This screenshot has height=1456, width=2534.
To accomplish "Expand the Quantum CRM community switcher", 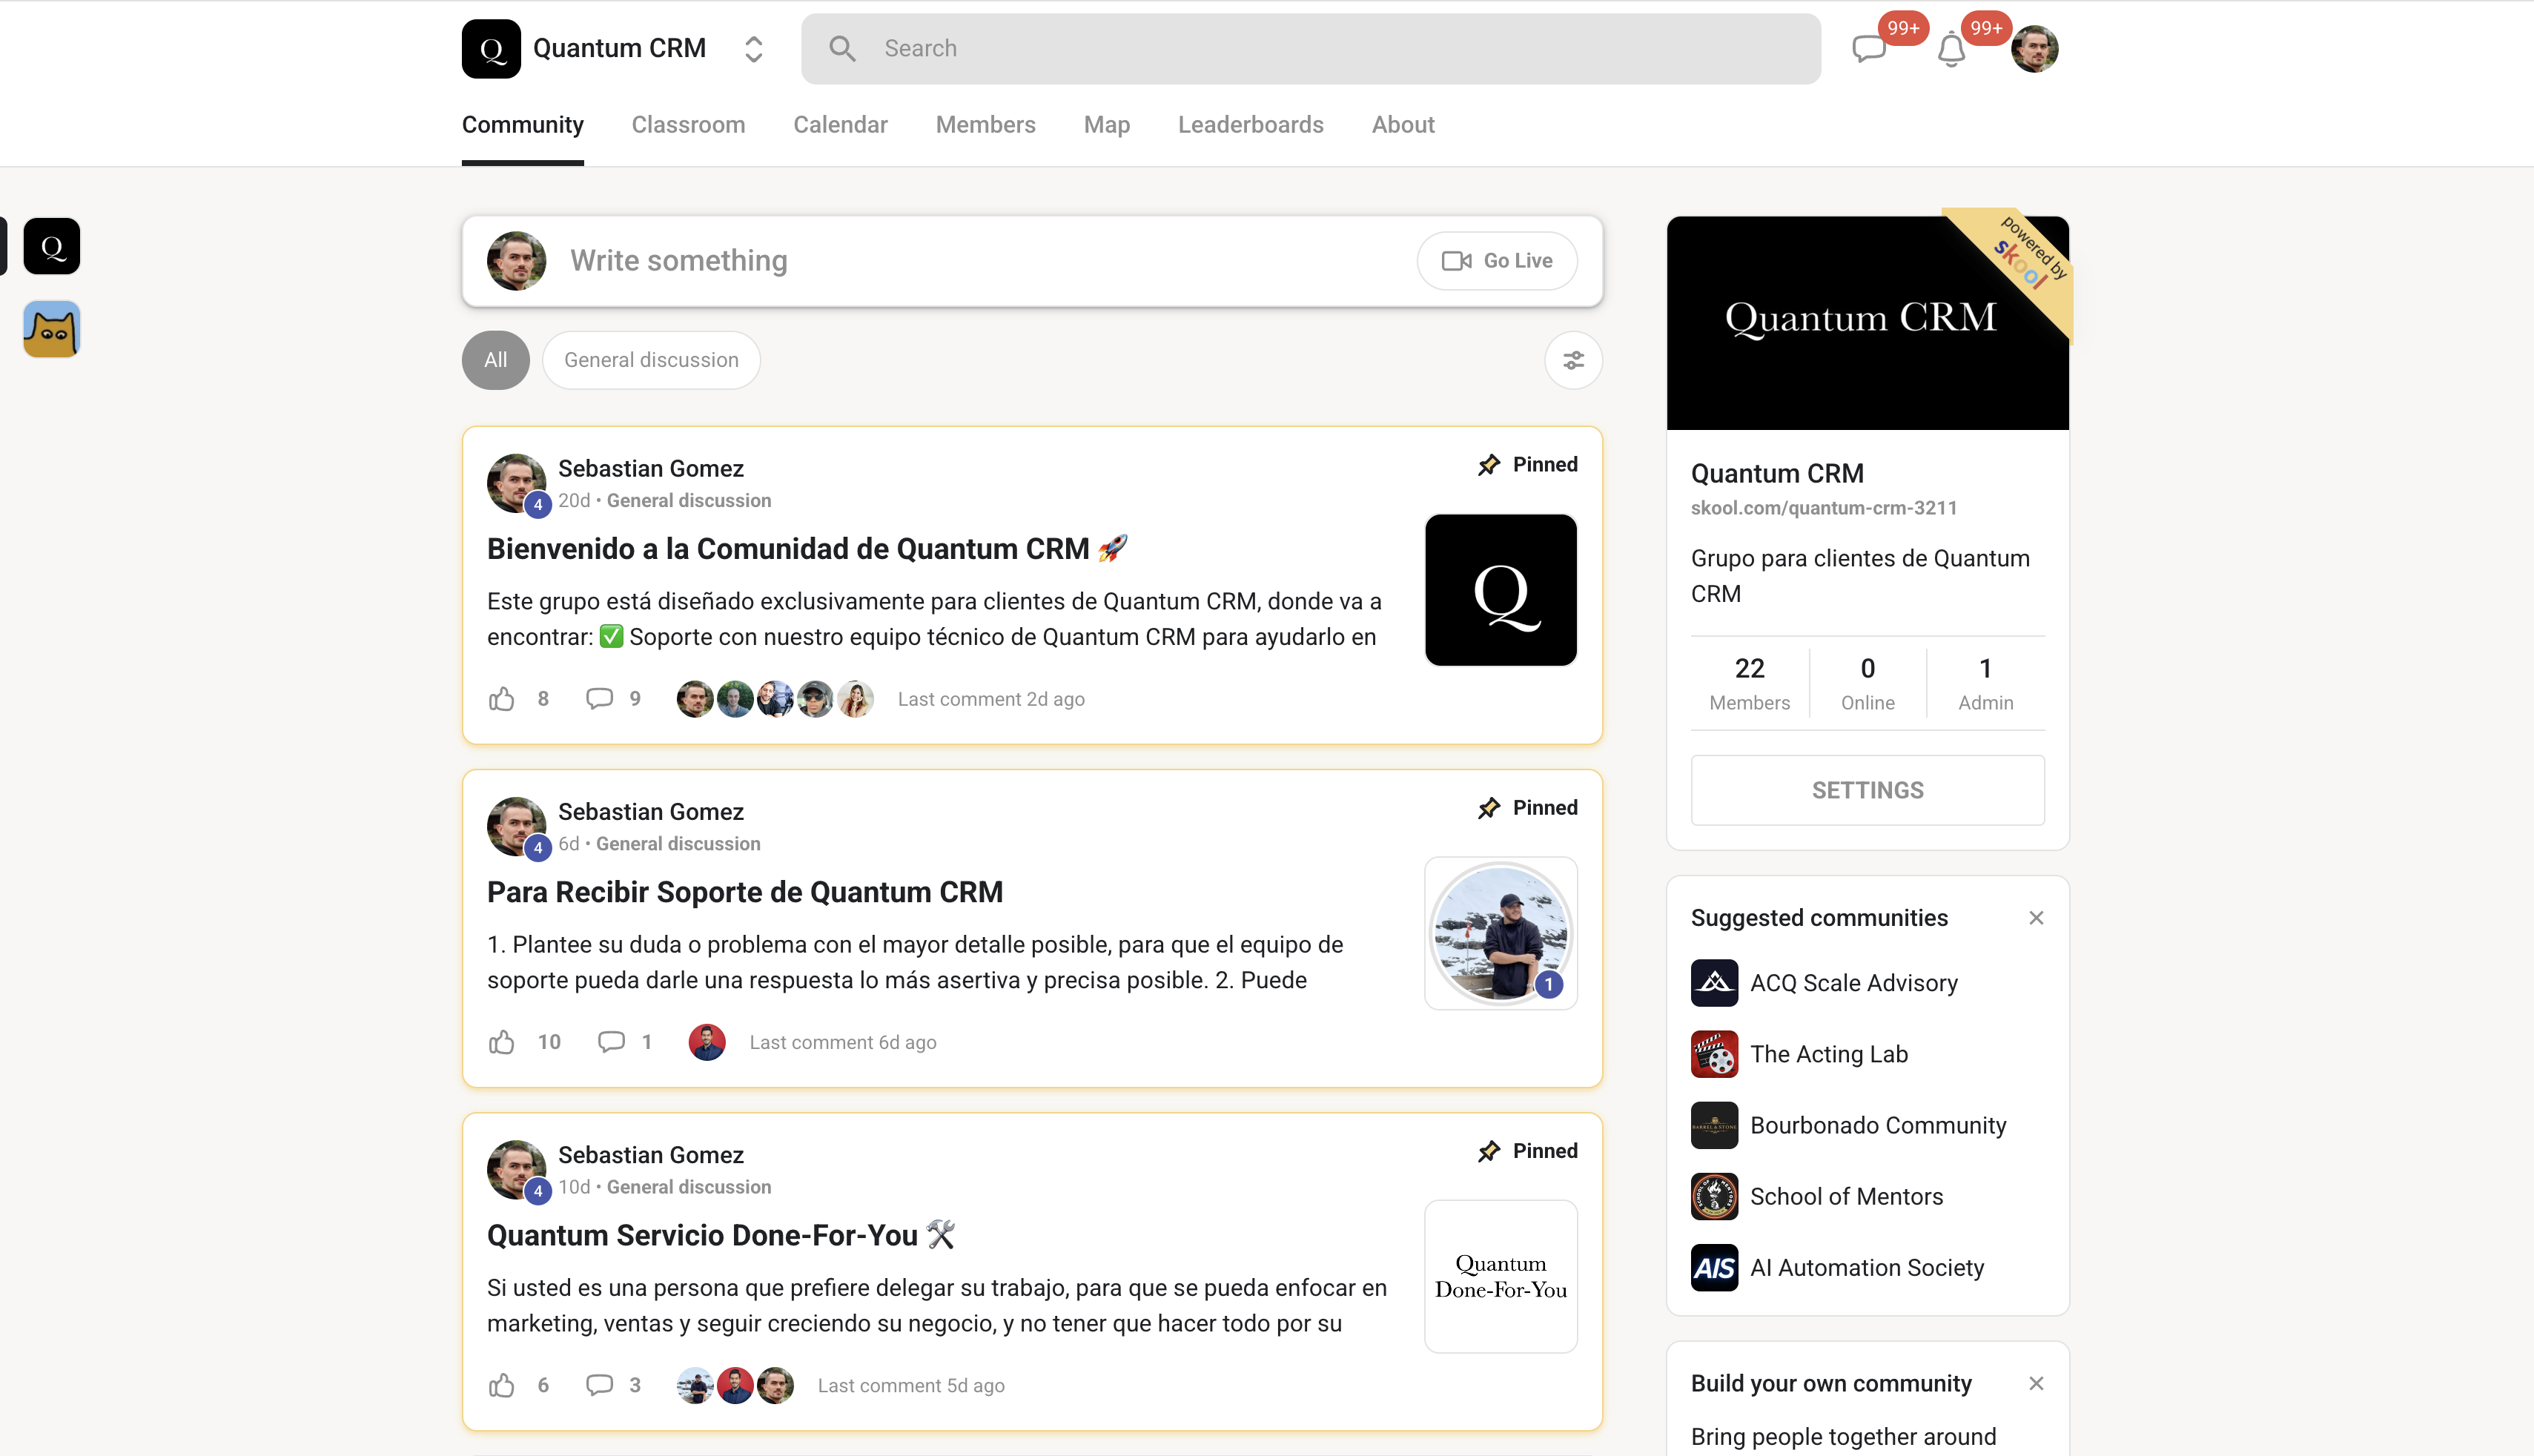I will click(754, 49).
